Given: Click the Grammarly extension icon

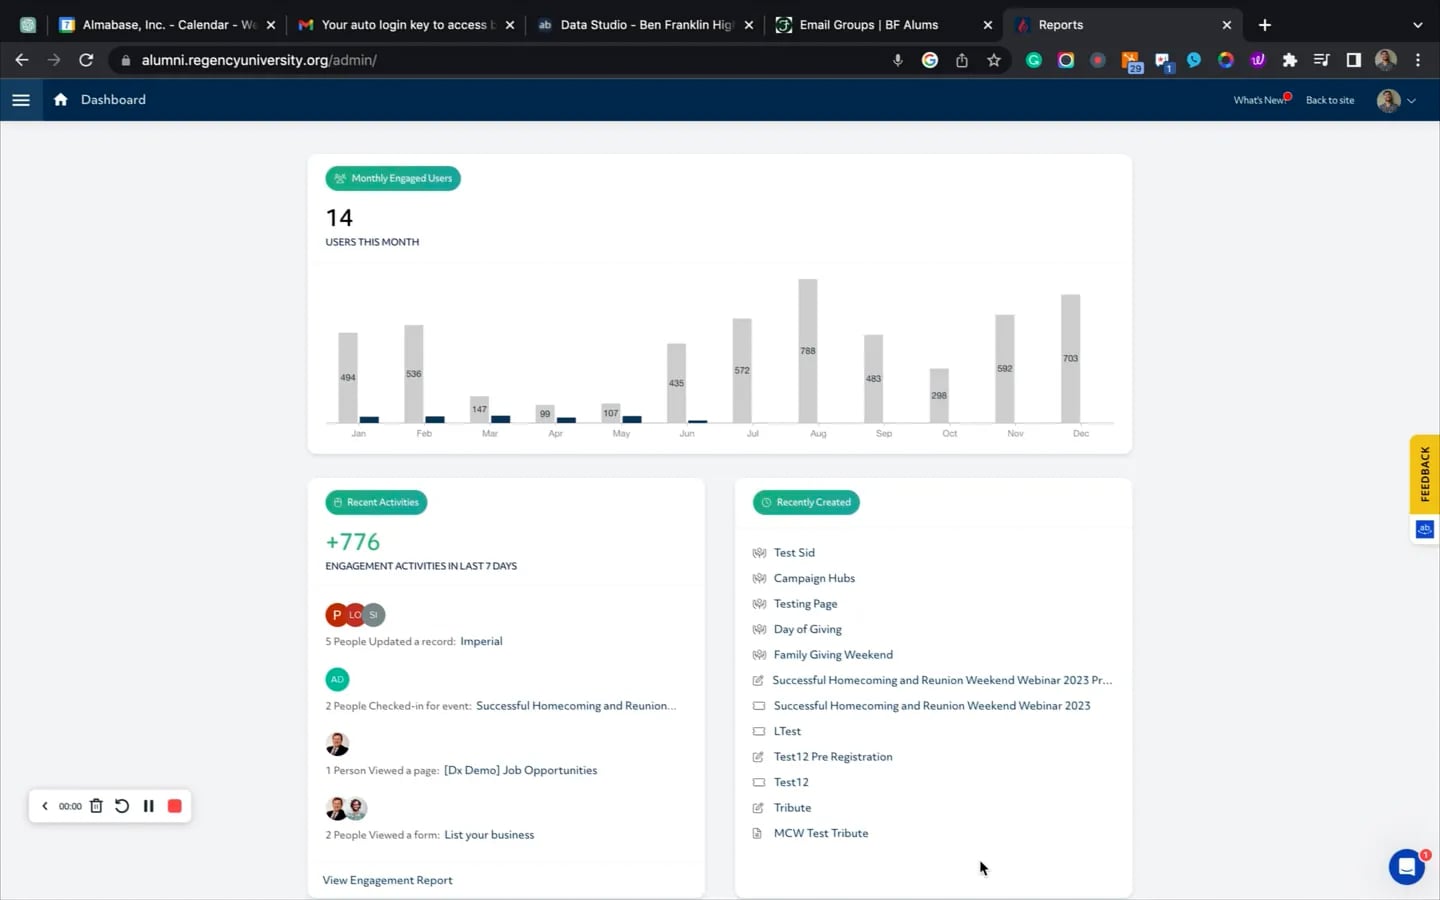Looking at the screenshot, I should click(x=1034, y=60).
